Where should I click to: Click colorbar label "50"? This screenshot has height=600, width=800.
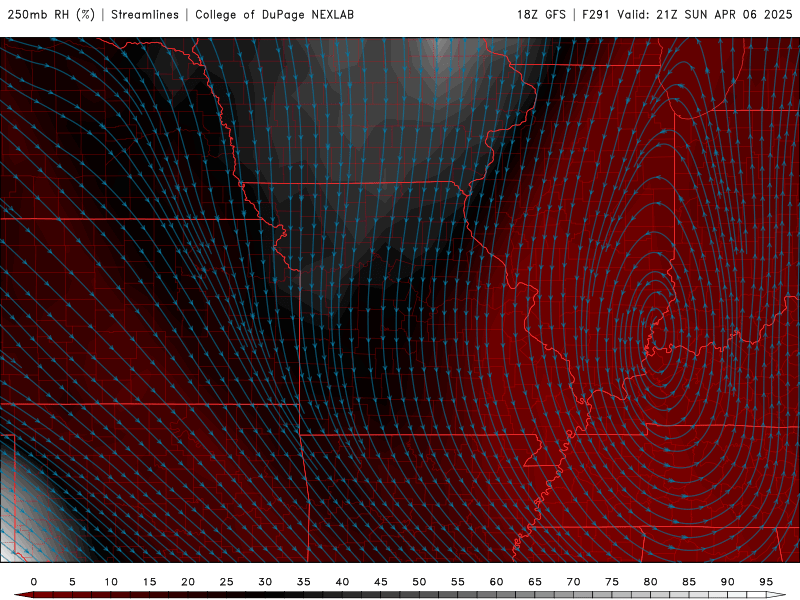tap(419, 582)
